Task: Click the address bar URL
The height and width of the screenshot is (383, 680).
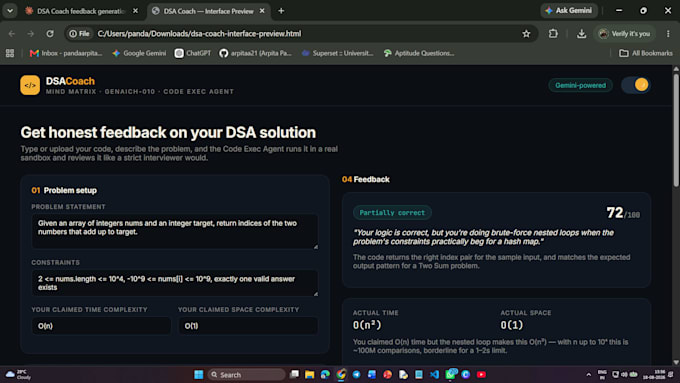Action: [x=199, y=33]
